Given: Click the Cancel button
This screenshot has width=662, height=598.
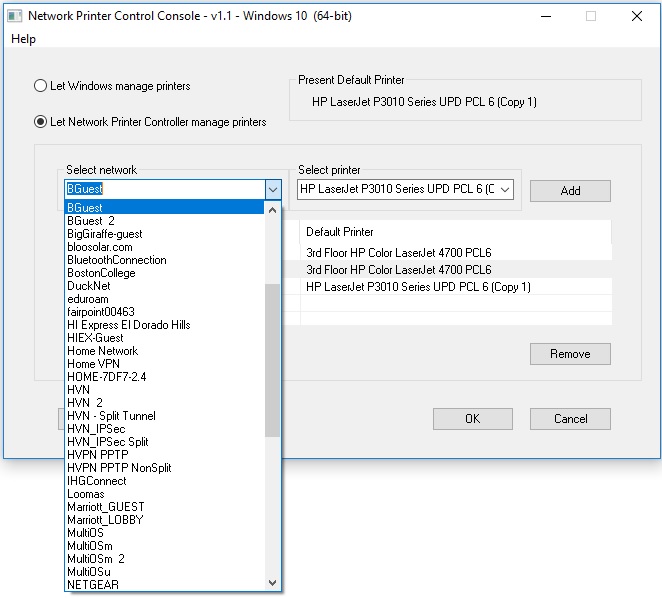Looking at the screenshot, I should (570, 419).
